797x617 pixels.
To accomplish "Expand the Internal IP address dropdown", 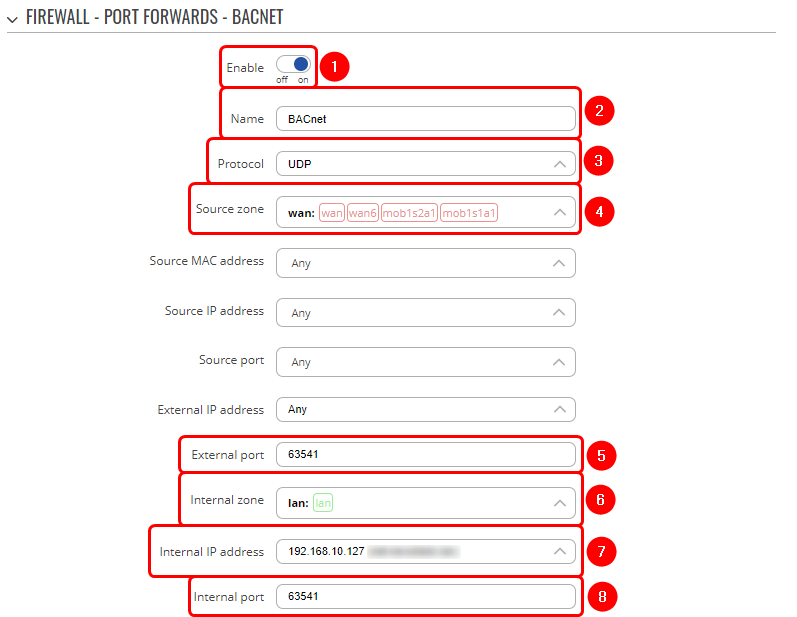I will click(559, 551).
